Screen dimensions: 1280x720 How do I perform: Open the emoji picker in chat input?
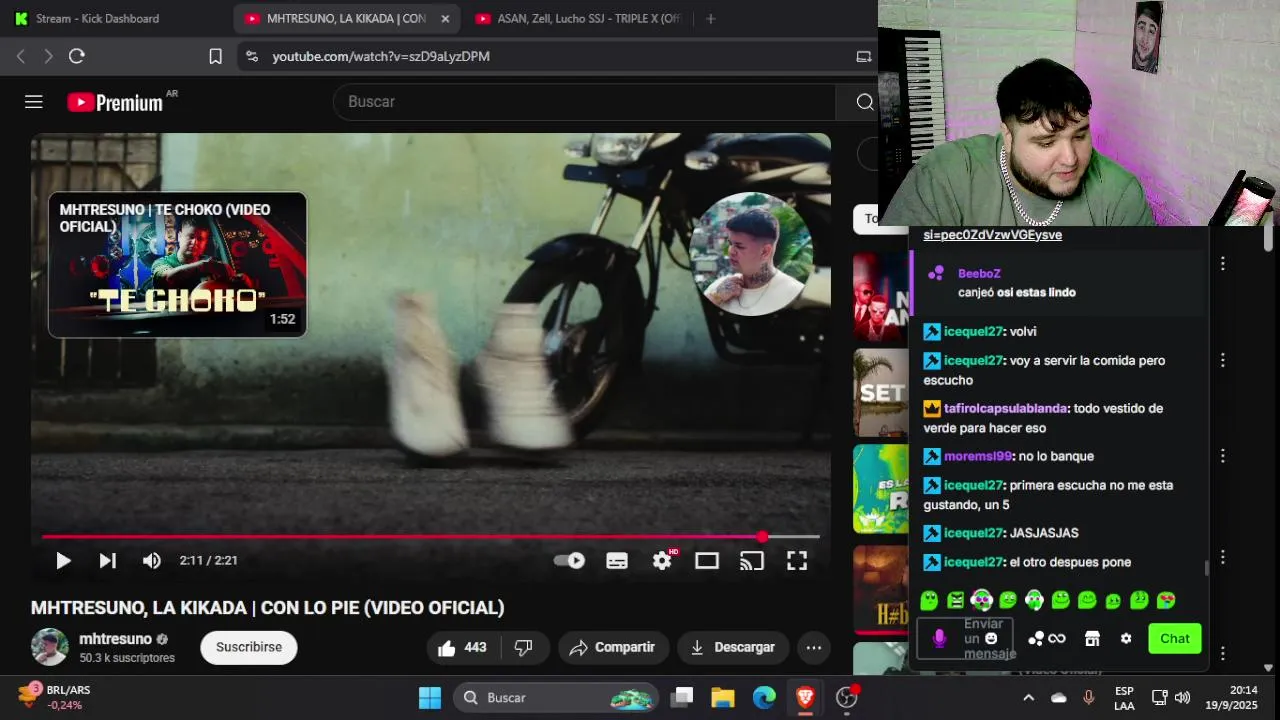point(991,638)
